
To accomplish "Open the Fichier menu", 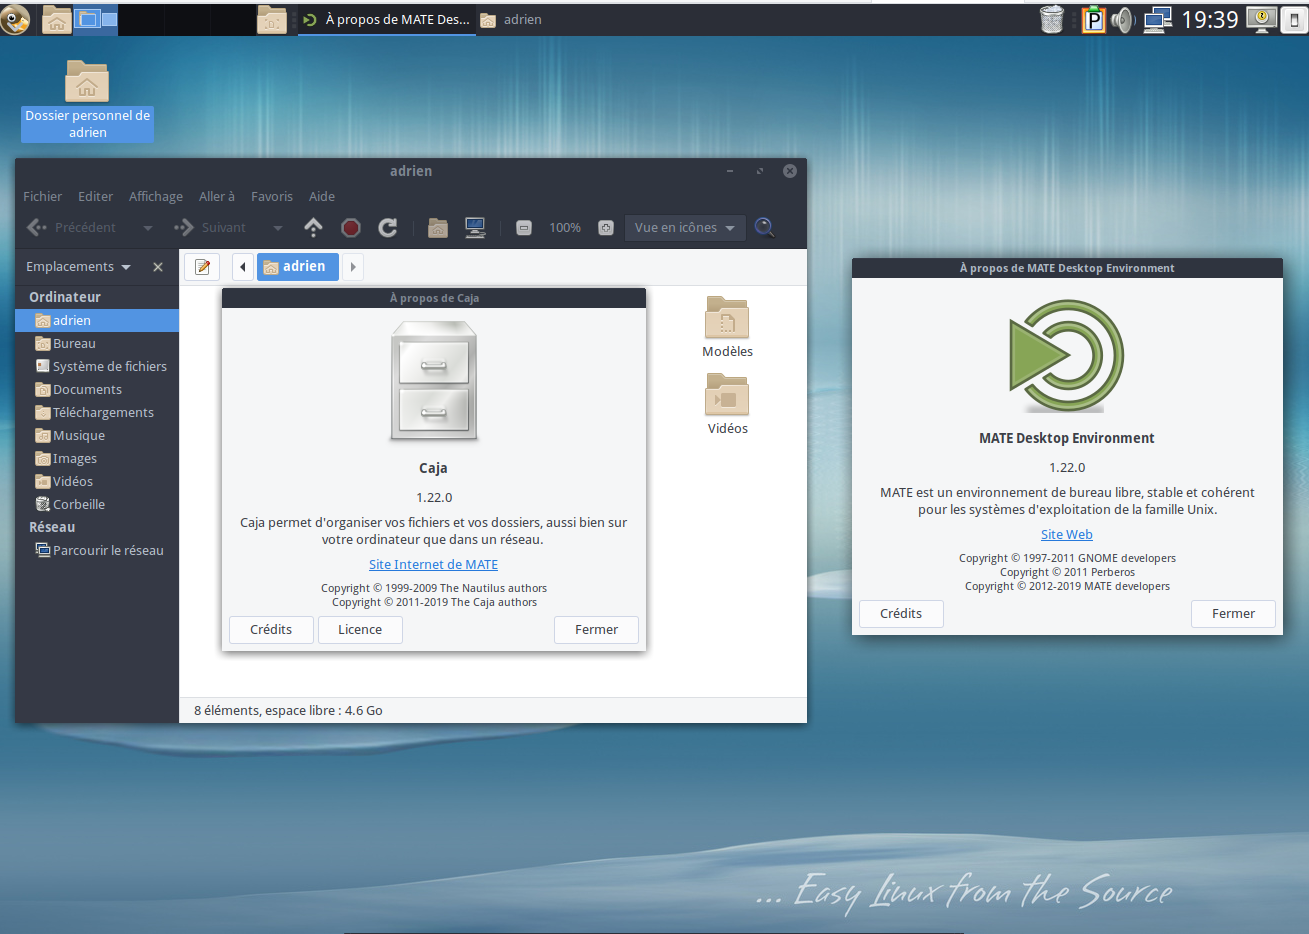I will point(42,197).
